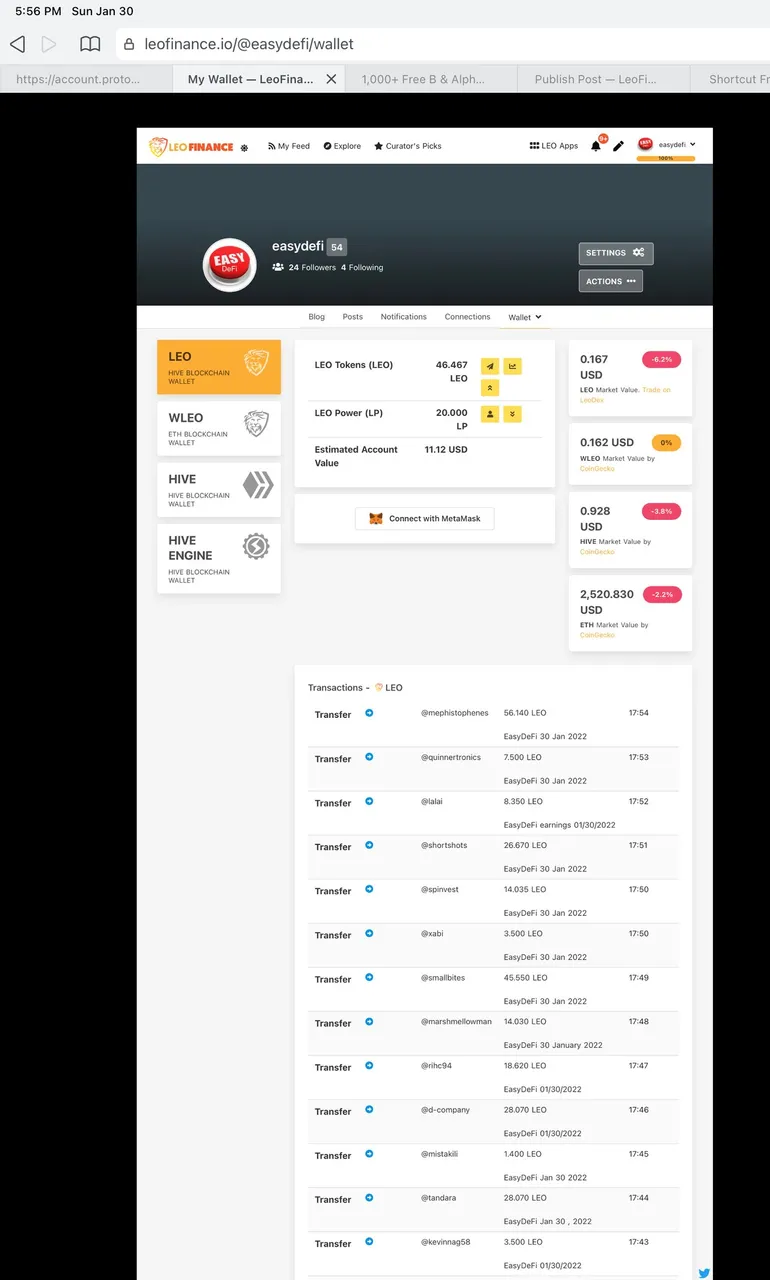Open the CoinGecko link for WLEO market value
Screen dimensions: 770x1280
597,468
